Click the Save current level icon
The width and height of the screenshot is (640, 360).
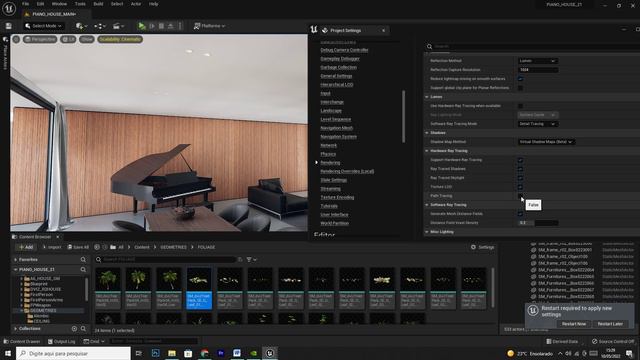[x=9, y=26]
